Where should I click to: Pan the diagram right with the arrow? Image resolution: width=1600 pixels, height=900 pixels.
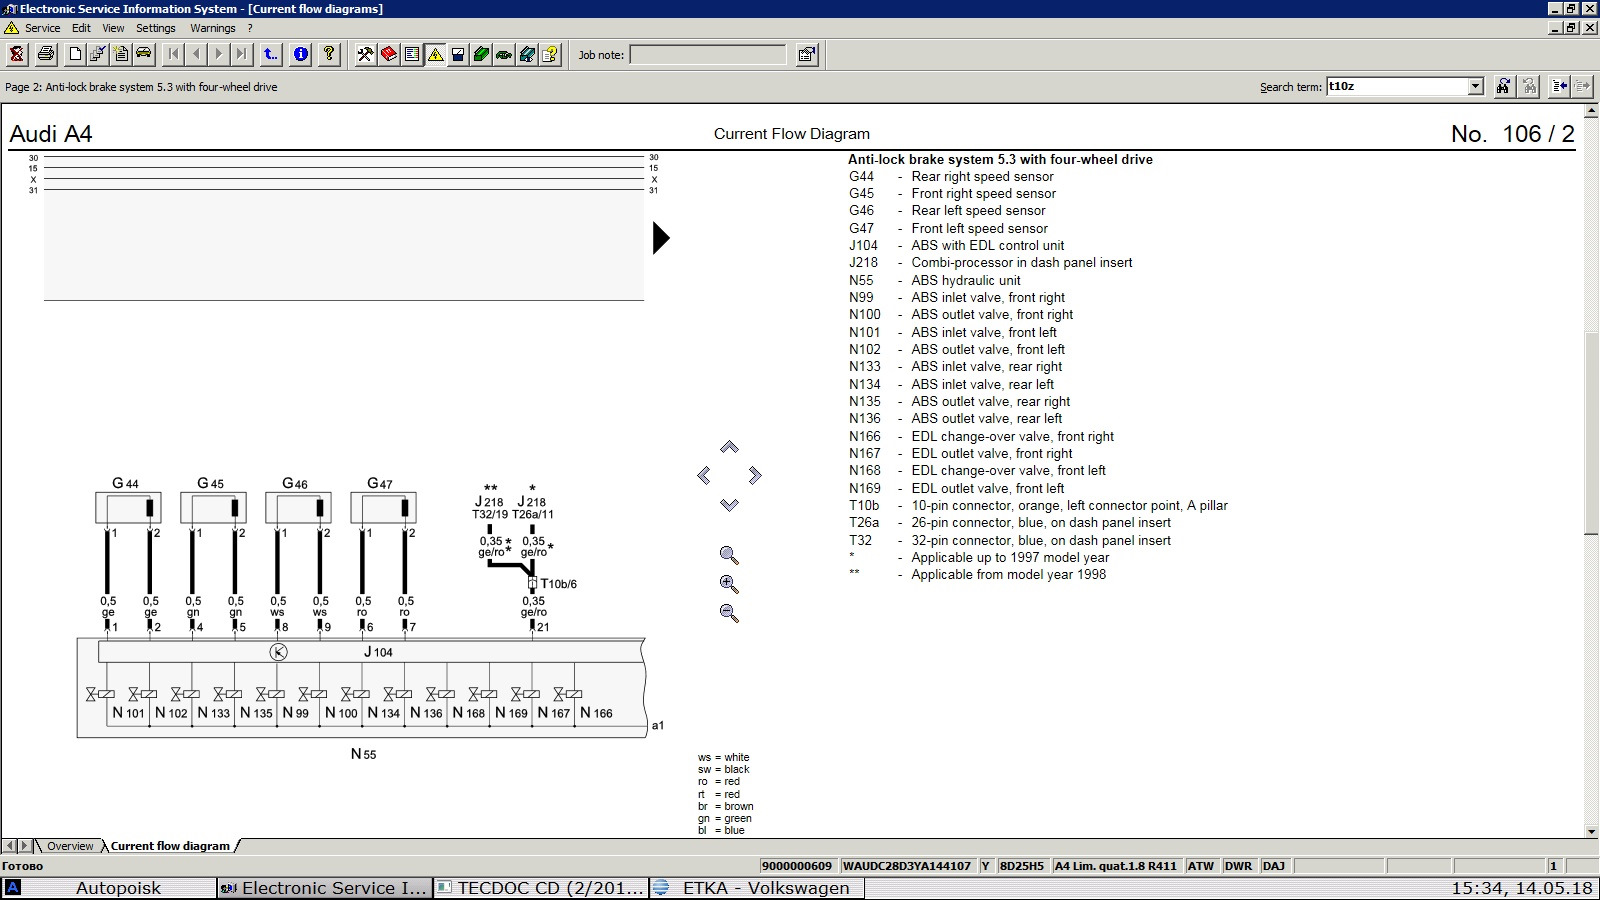click(x=755, y=475)
